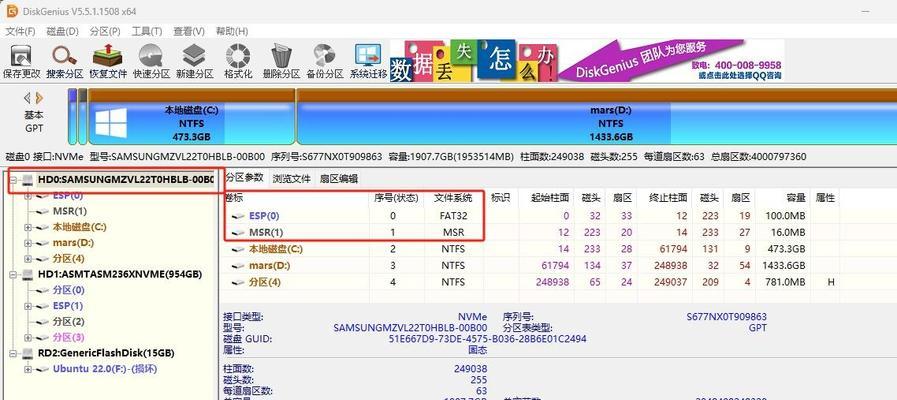This screenshot has width=897, height=400.
Task: Choose the 新建分区 new partition icon
Action: point(195,56)
